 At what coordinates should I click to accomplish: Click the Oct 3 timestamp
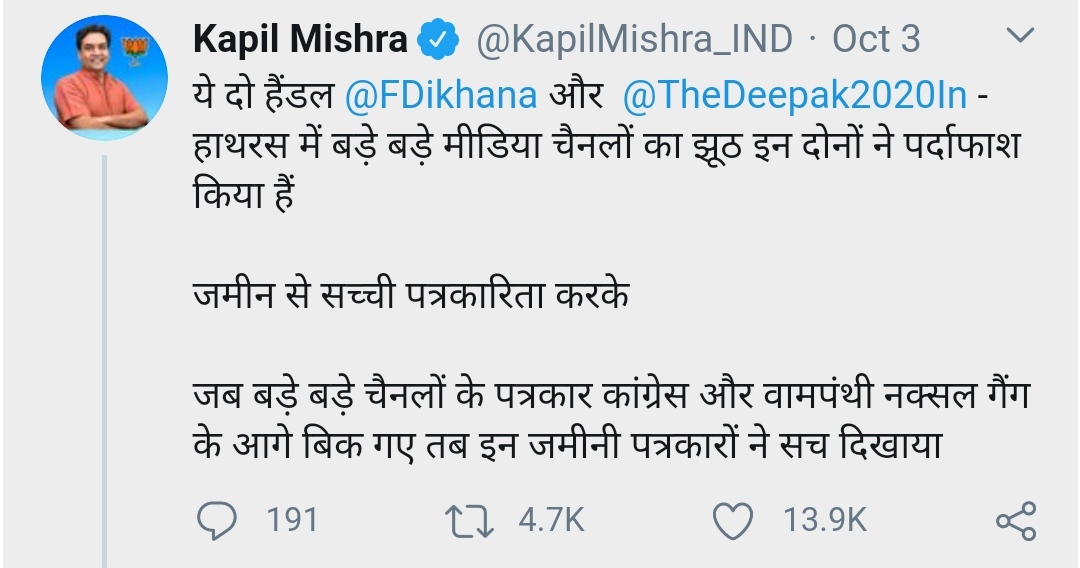876,40
